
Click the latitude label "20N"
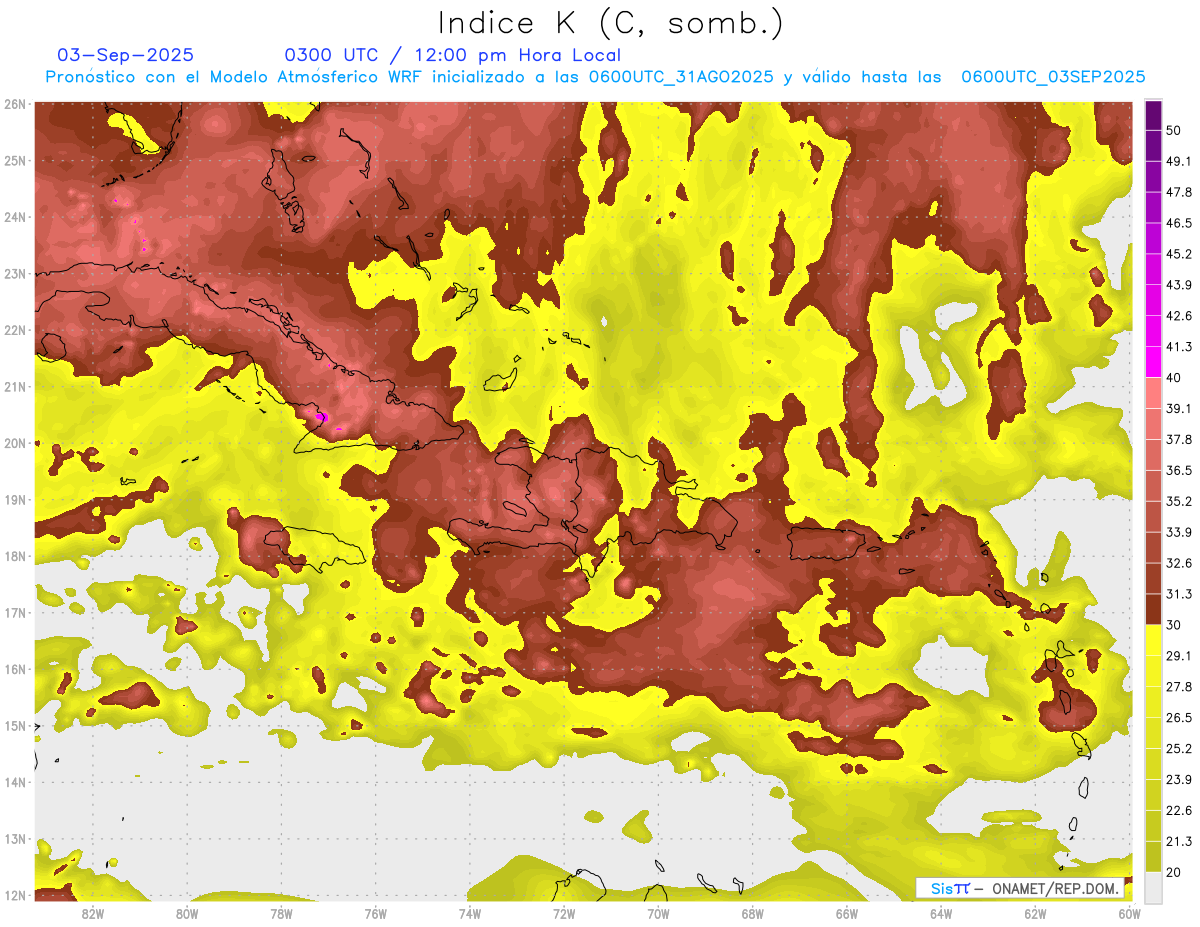[x=14, y=443]
